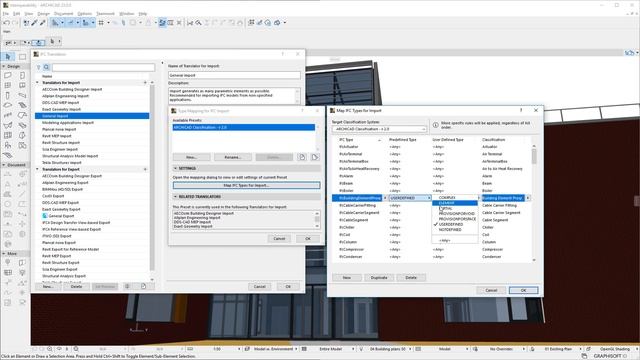The width and height of the screenshot is (640, 360).
Task: Click the Redo icon in the main toolbar
Action: [x=15, y=23]
